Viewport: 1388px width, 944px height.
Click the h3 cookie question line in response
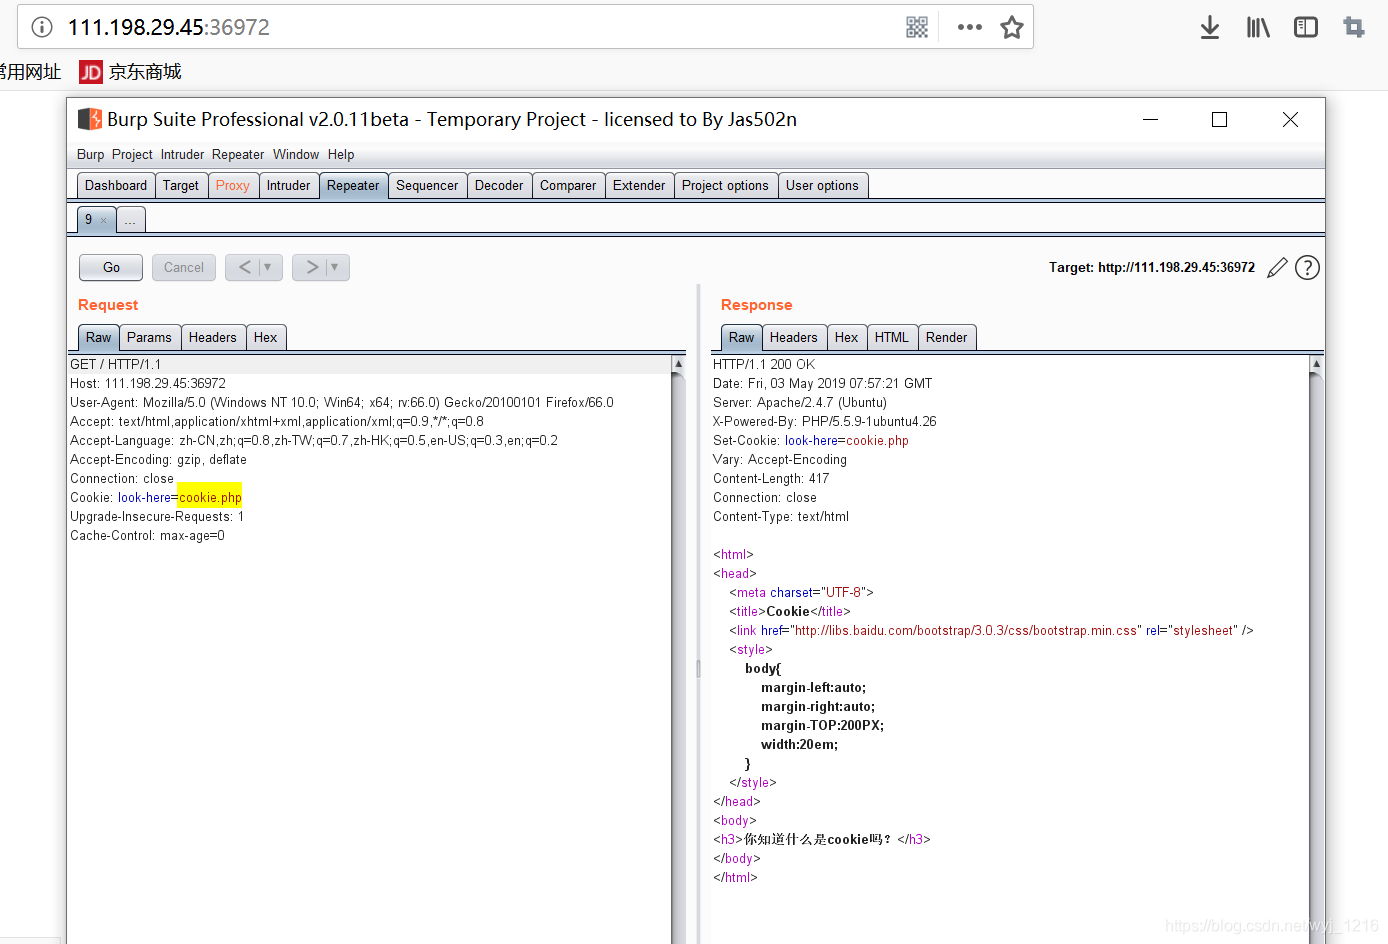[822, 840]
